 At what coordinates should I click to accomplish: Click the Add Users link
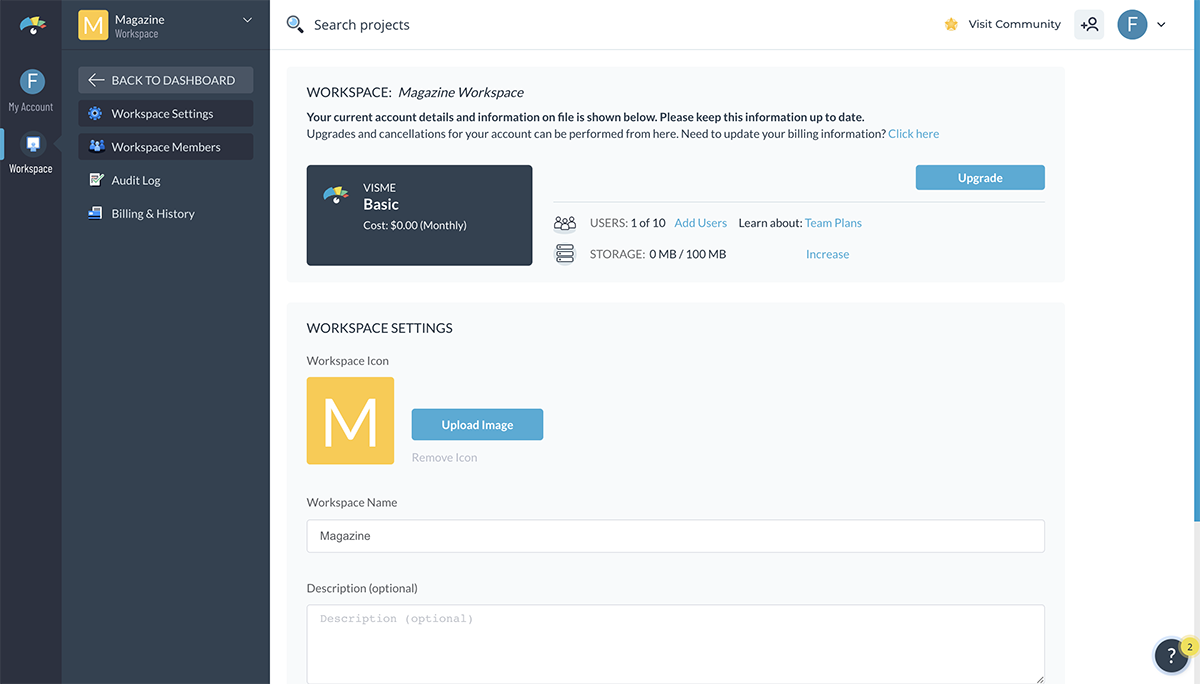700,223
